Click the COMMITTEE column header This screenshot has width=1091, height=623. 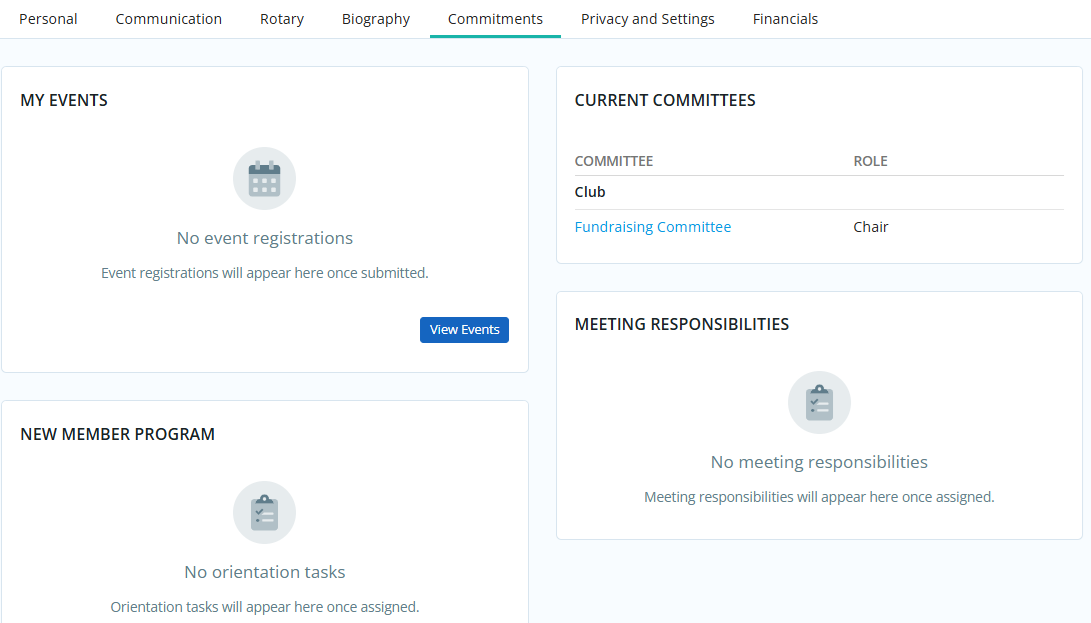(614, 161)
